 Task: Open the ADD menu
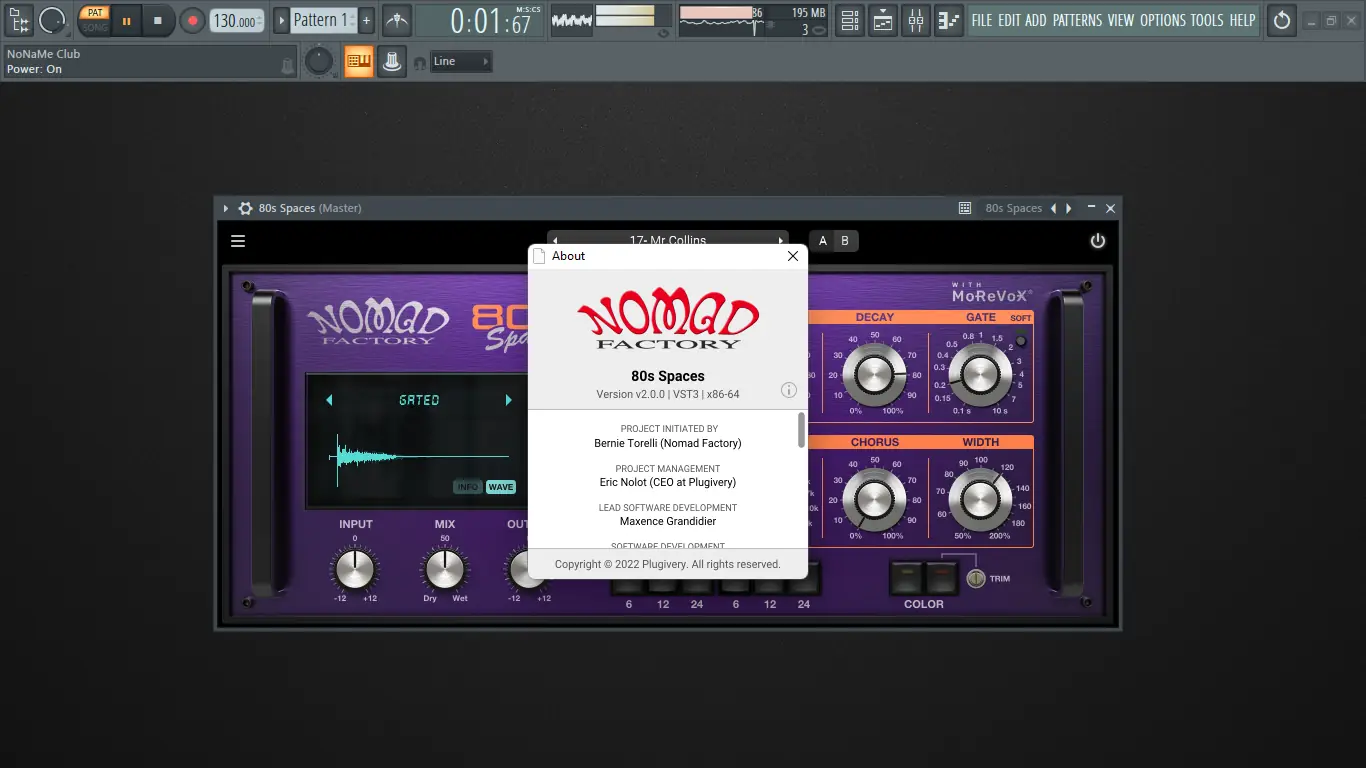coord(1036,20)
